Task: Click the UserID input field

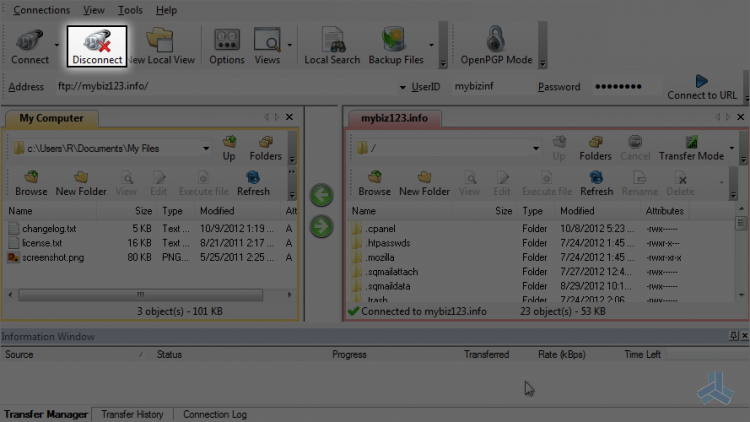Action: click(488, 87)
